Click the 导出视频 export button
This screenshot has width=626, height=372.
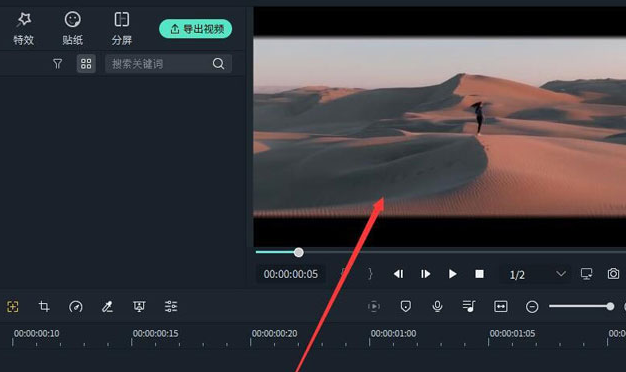196,29
